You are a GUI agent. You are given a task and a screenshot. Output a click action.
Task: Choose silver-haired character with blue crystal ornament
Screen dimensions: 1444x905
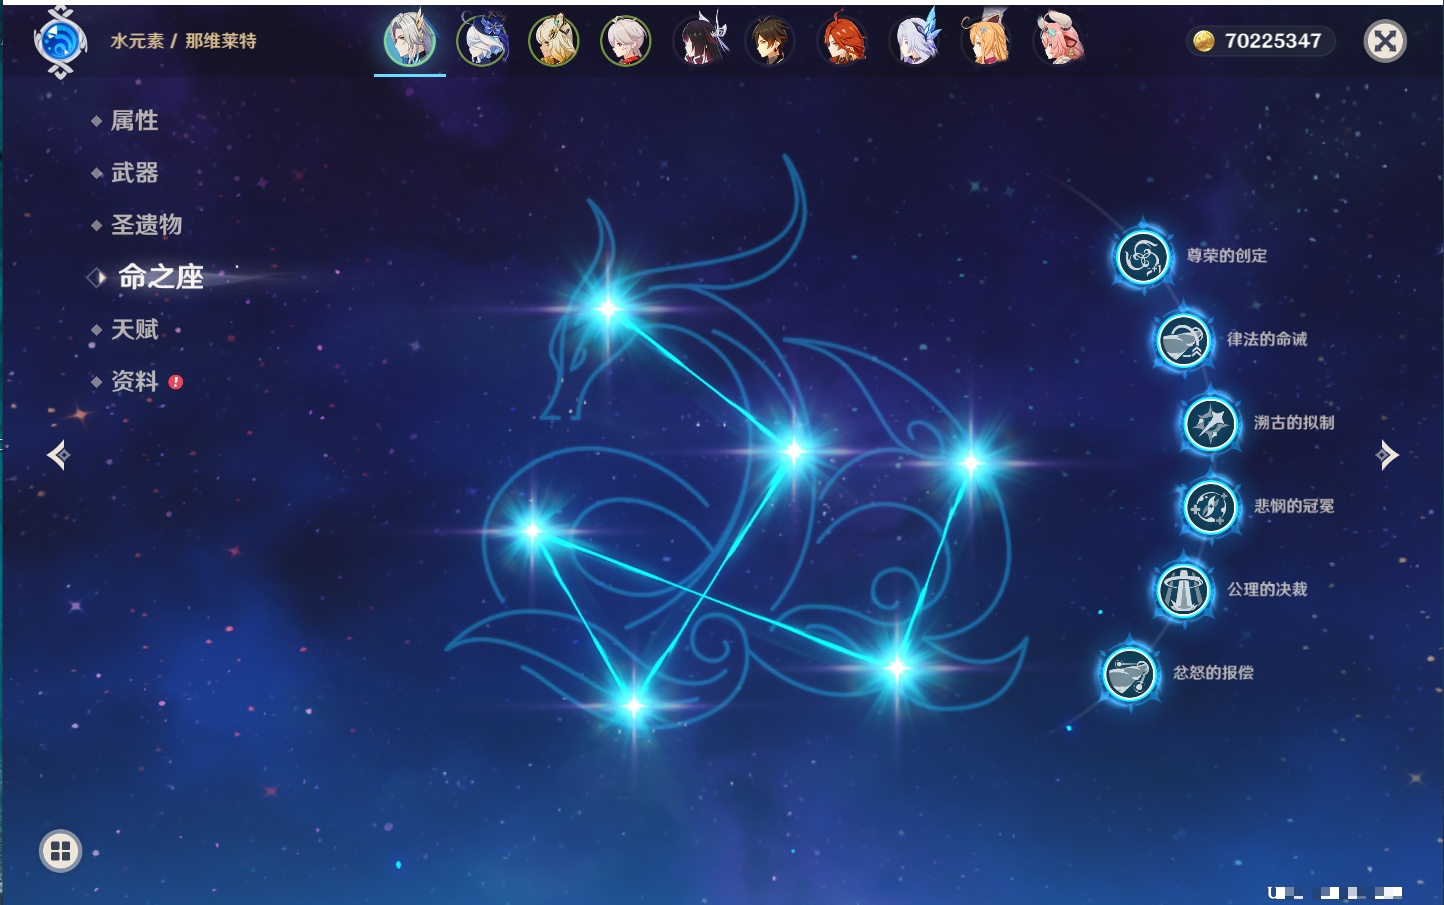pos(914,40)
